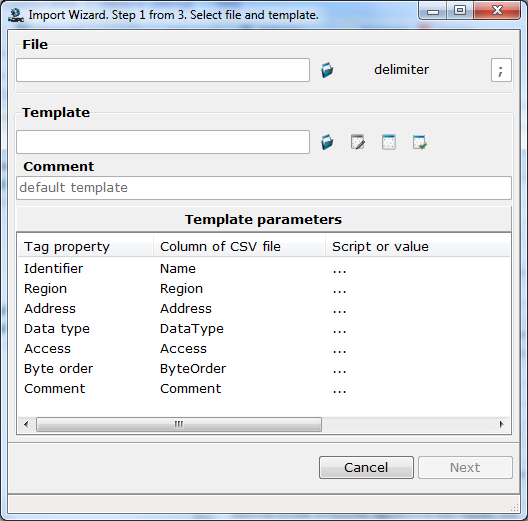
Task: Open script ellipsis for Byte order row
Action: 339,370
